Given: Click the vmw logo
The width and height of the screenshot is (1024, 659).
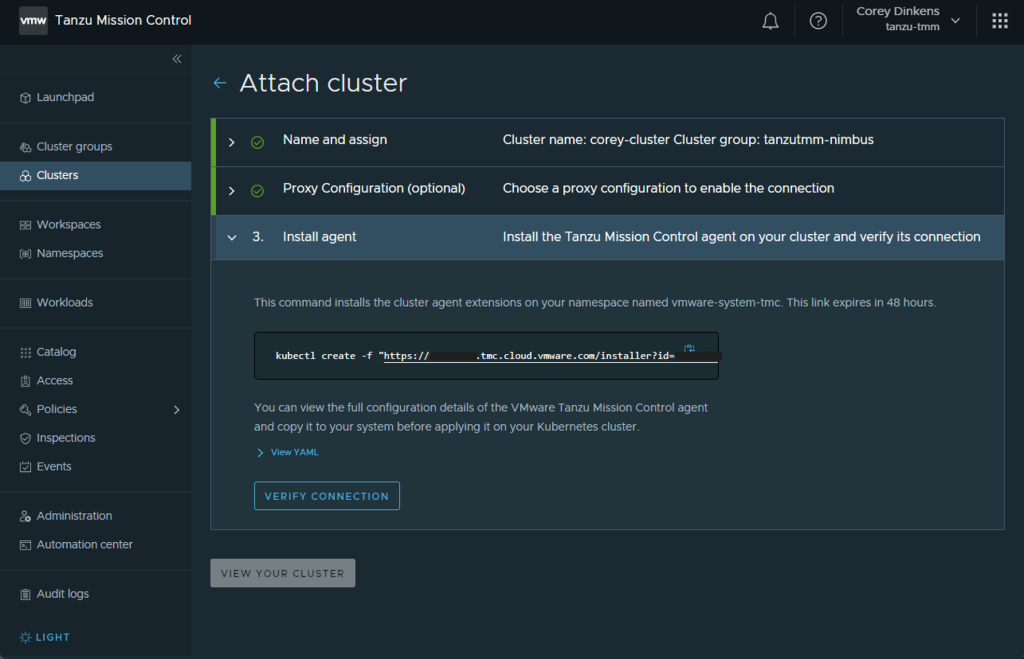Looking at the screenshot, I should pos(33,20).
